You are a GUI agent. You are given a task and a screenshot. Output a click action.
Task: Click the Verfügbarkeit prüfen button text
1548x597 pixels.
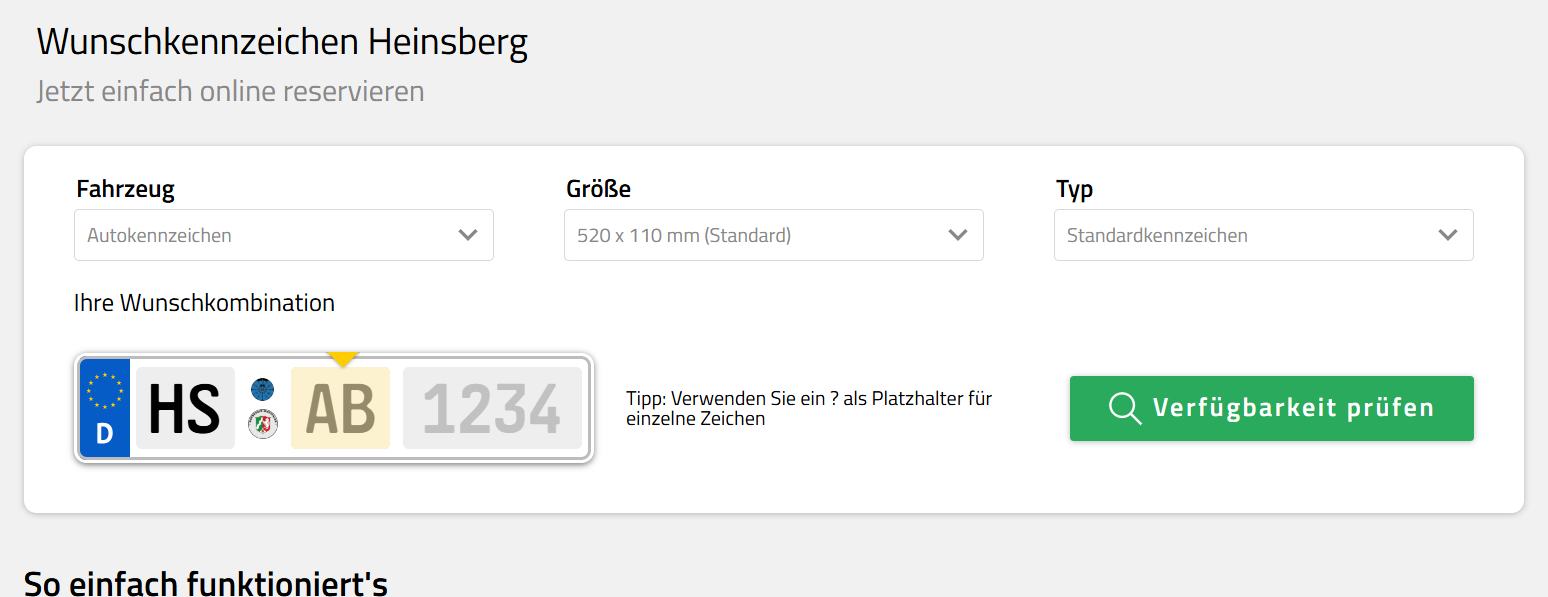(1294, 408)
